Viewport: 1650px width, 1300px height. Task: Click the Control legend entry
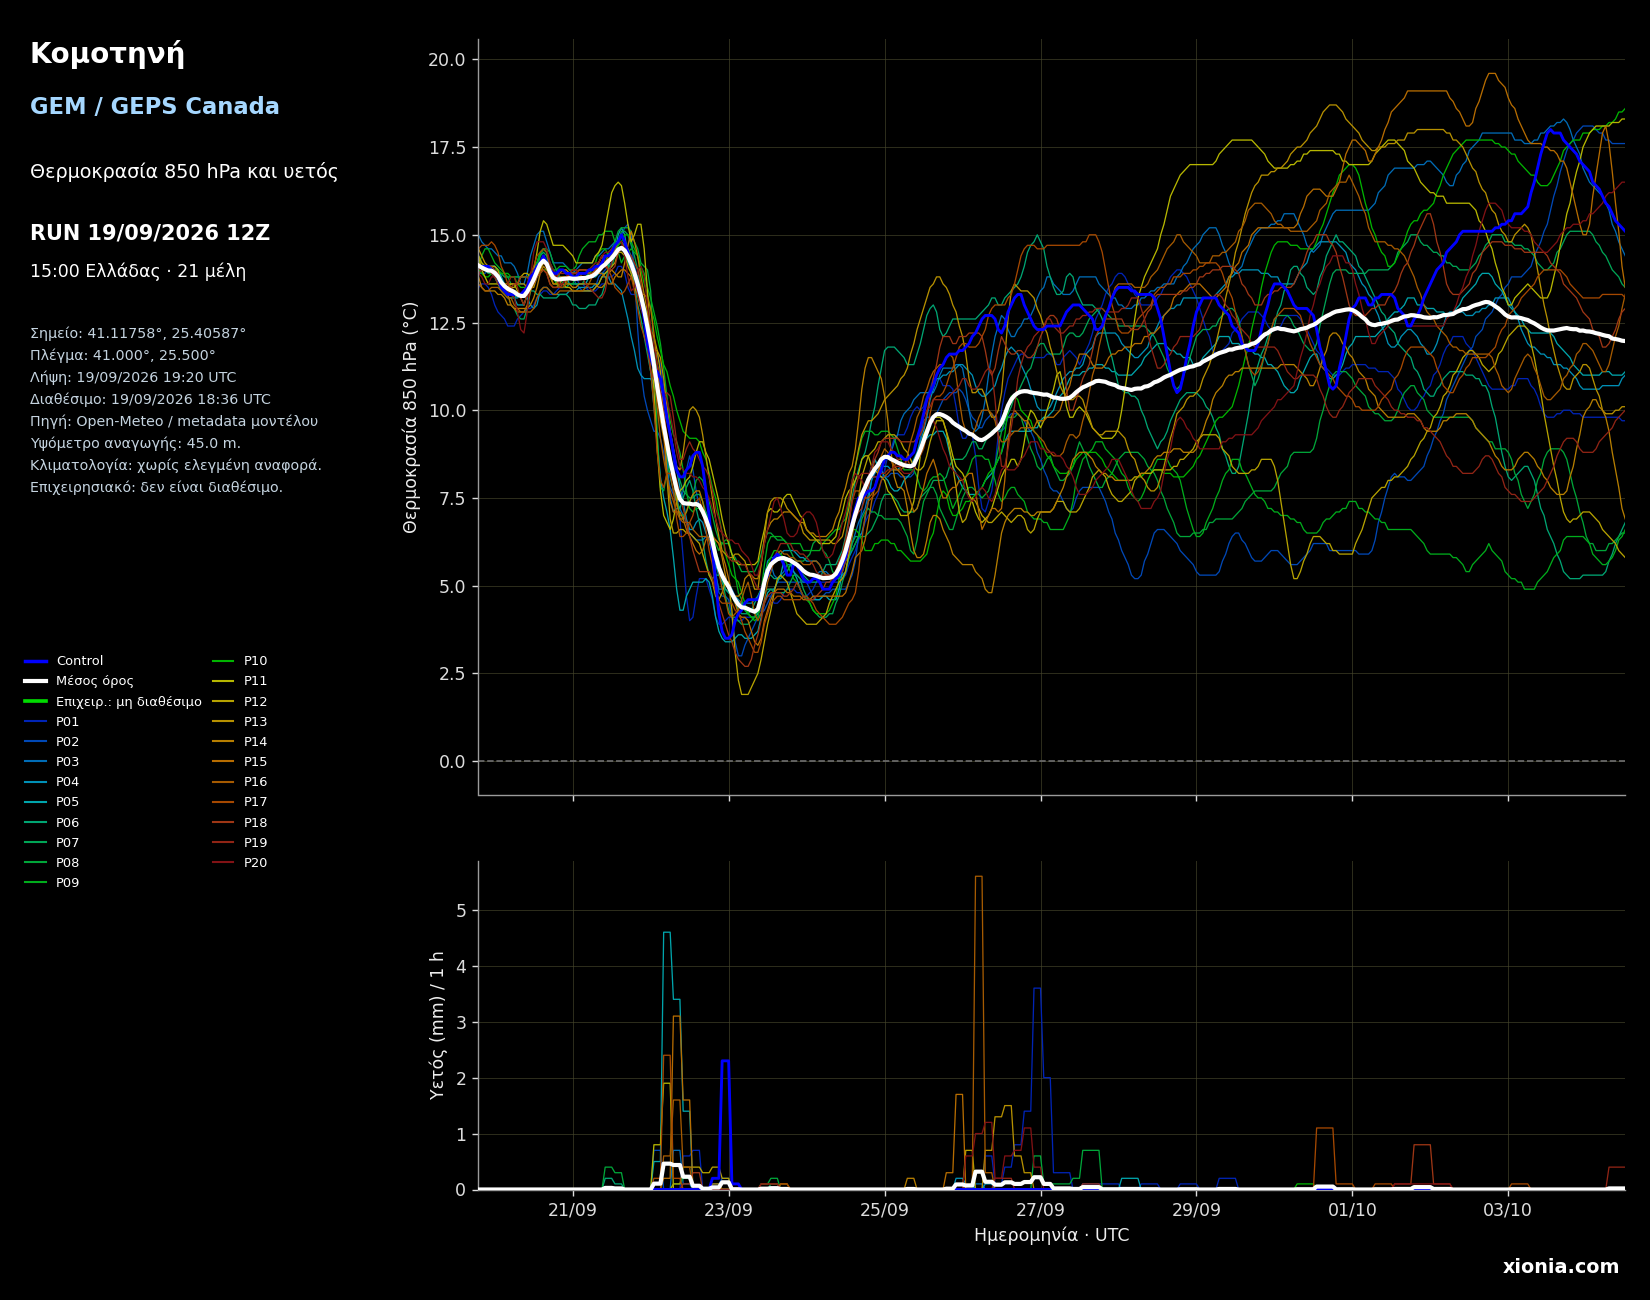64,661
